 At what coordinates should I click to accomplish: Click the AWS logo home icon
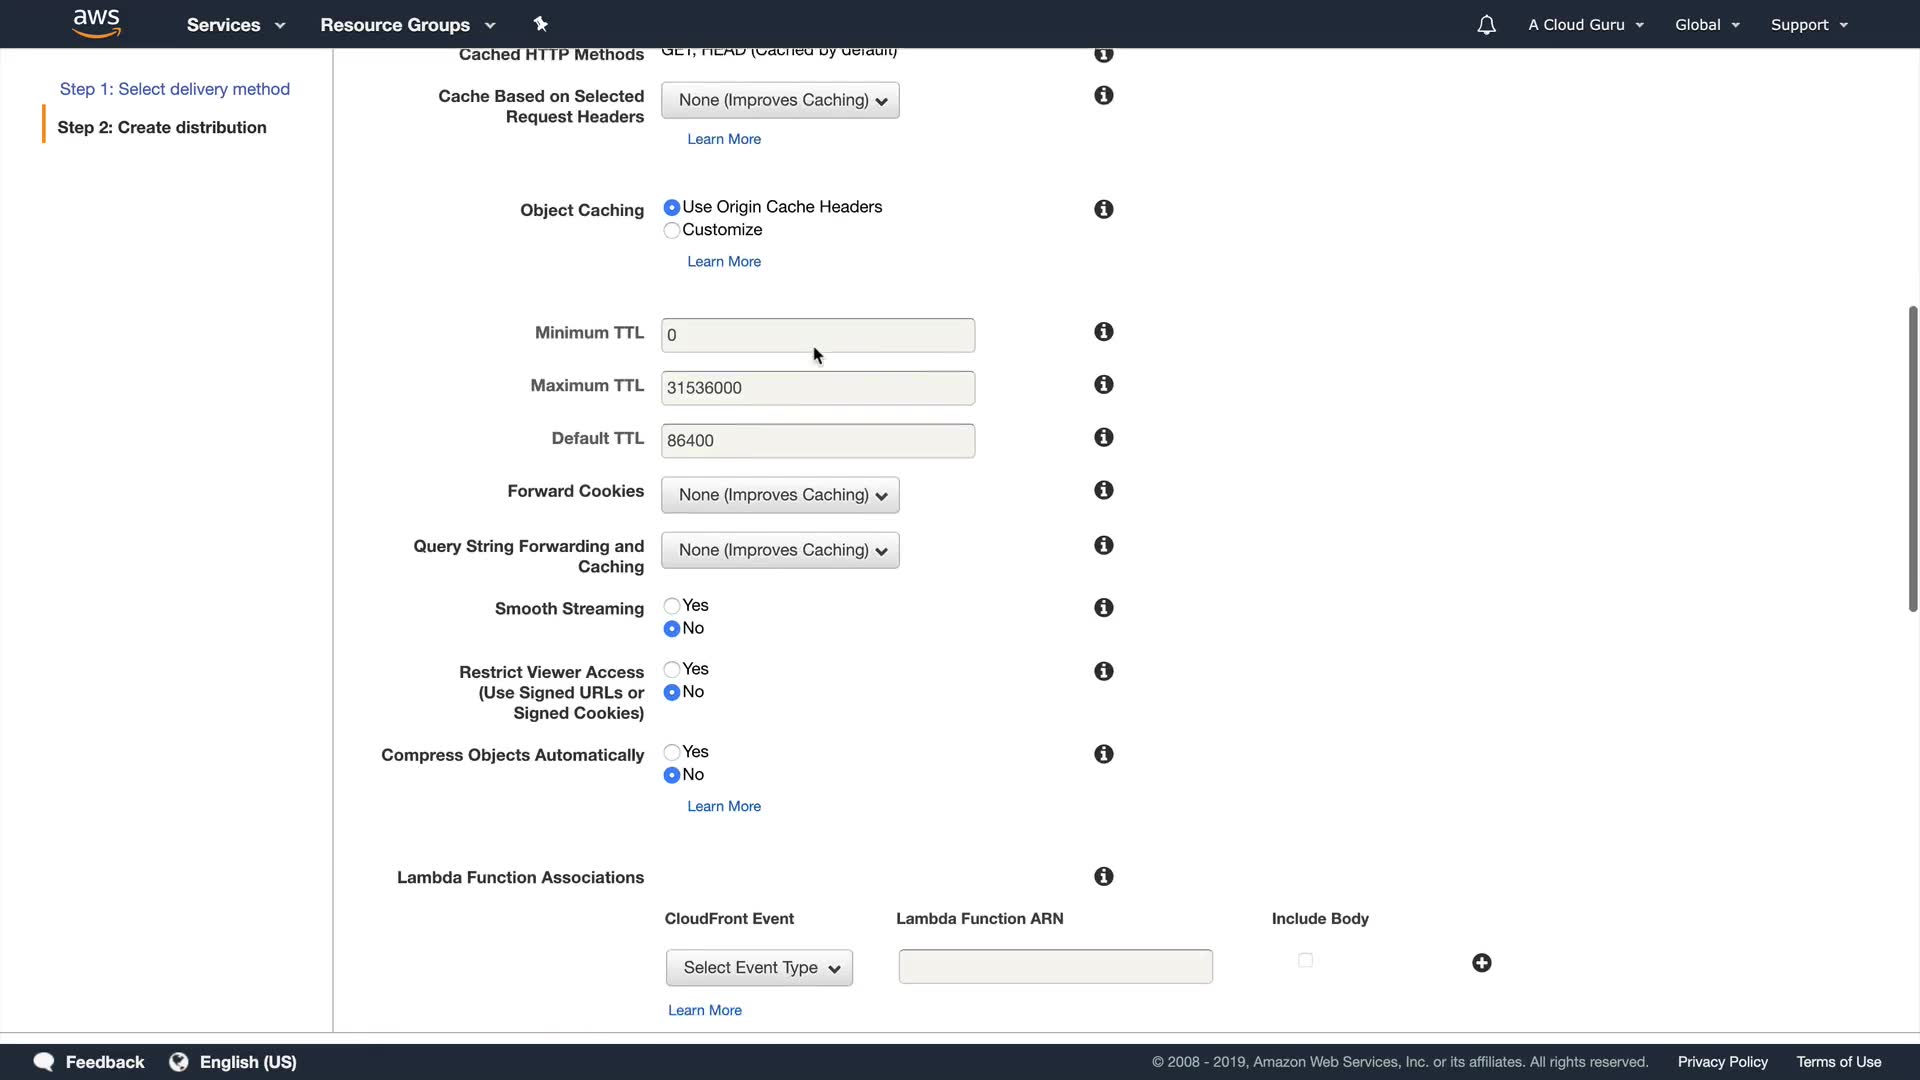tap(97, 23)
